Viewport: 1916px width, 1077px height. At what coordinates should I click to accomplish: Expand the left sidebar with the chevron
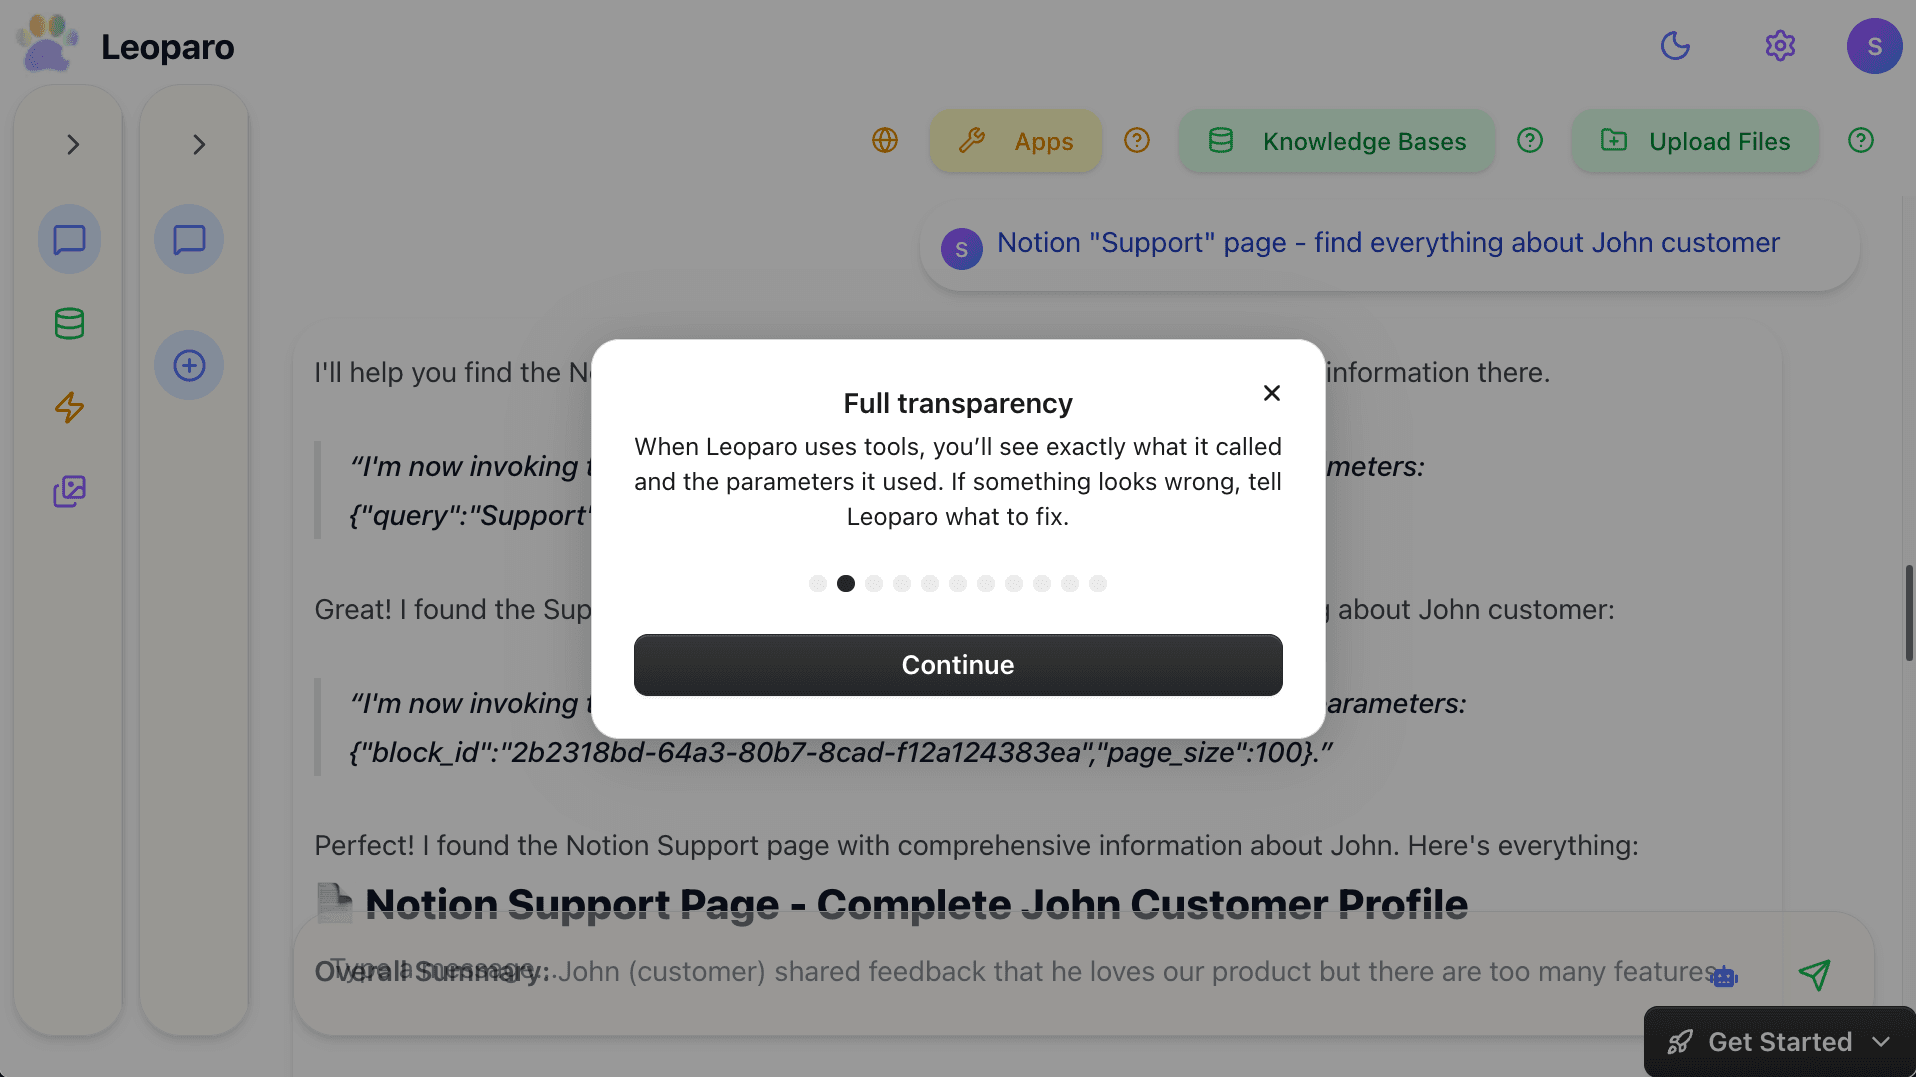(72, 144)
